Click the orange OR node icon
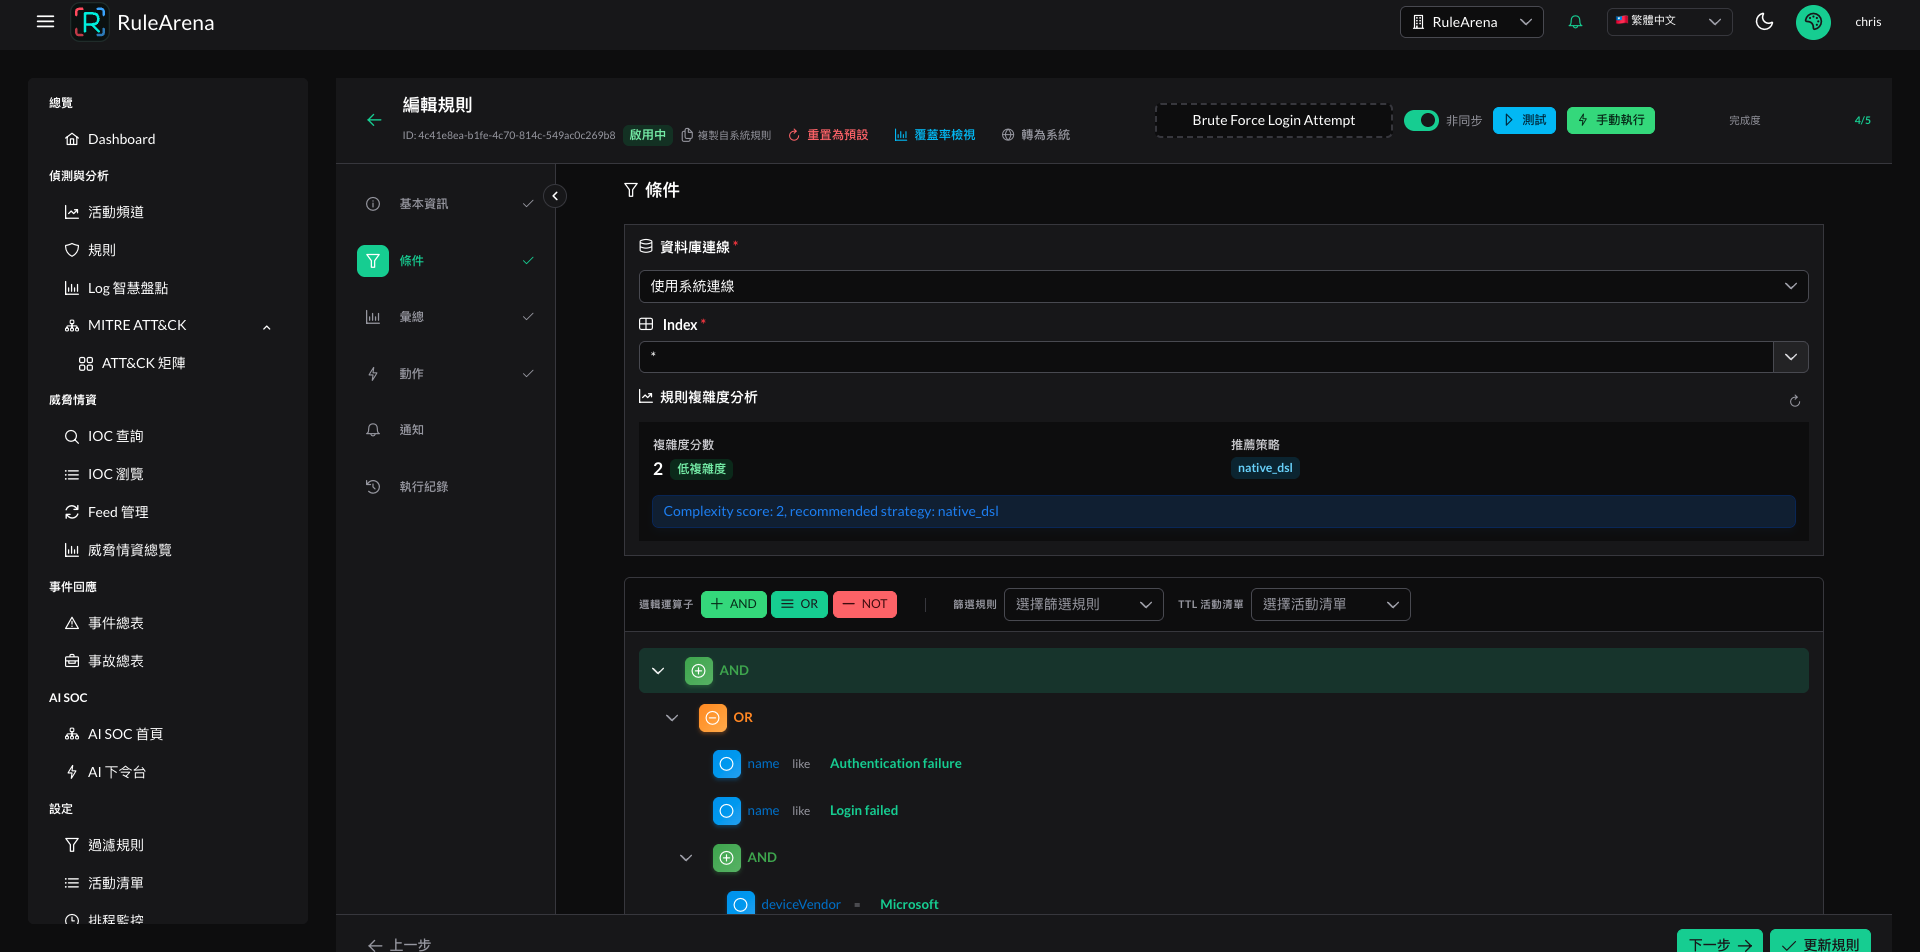The width and height of the screenshot is (1920, 952). click(713, 718)
